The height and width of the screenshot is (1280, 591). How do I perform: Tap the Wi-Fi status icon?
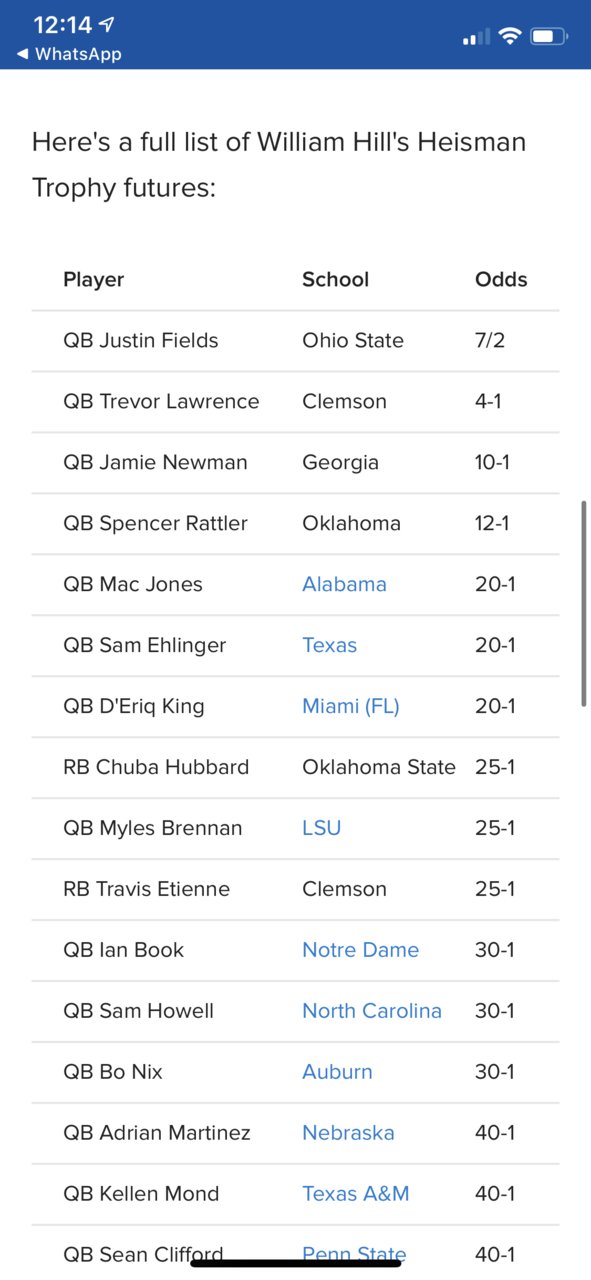tap(510, 37)
